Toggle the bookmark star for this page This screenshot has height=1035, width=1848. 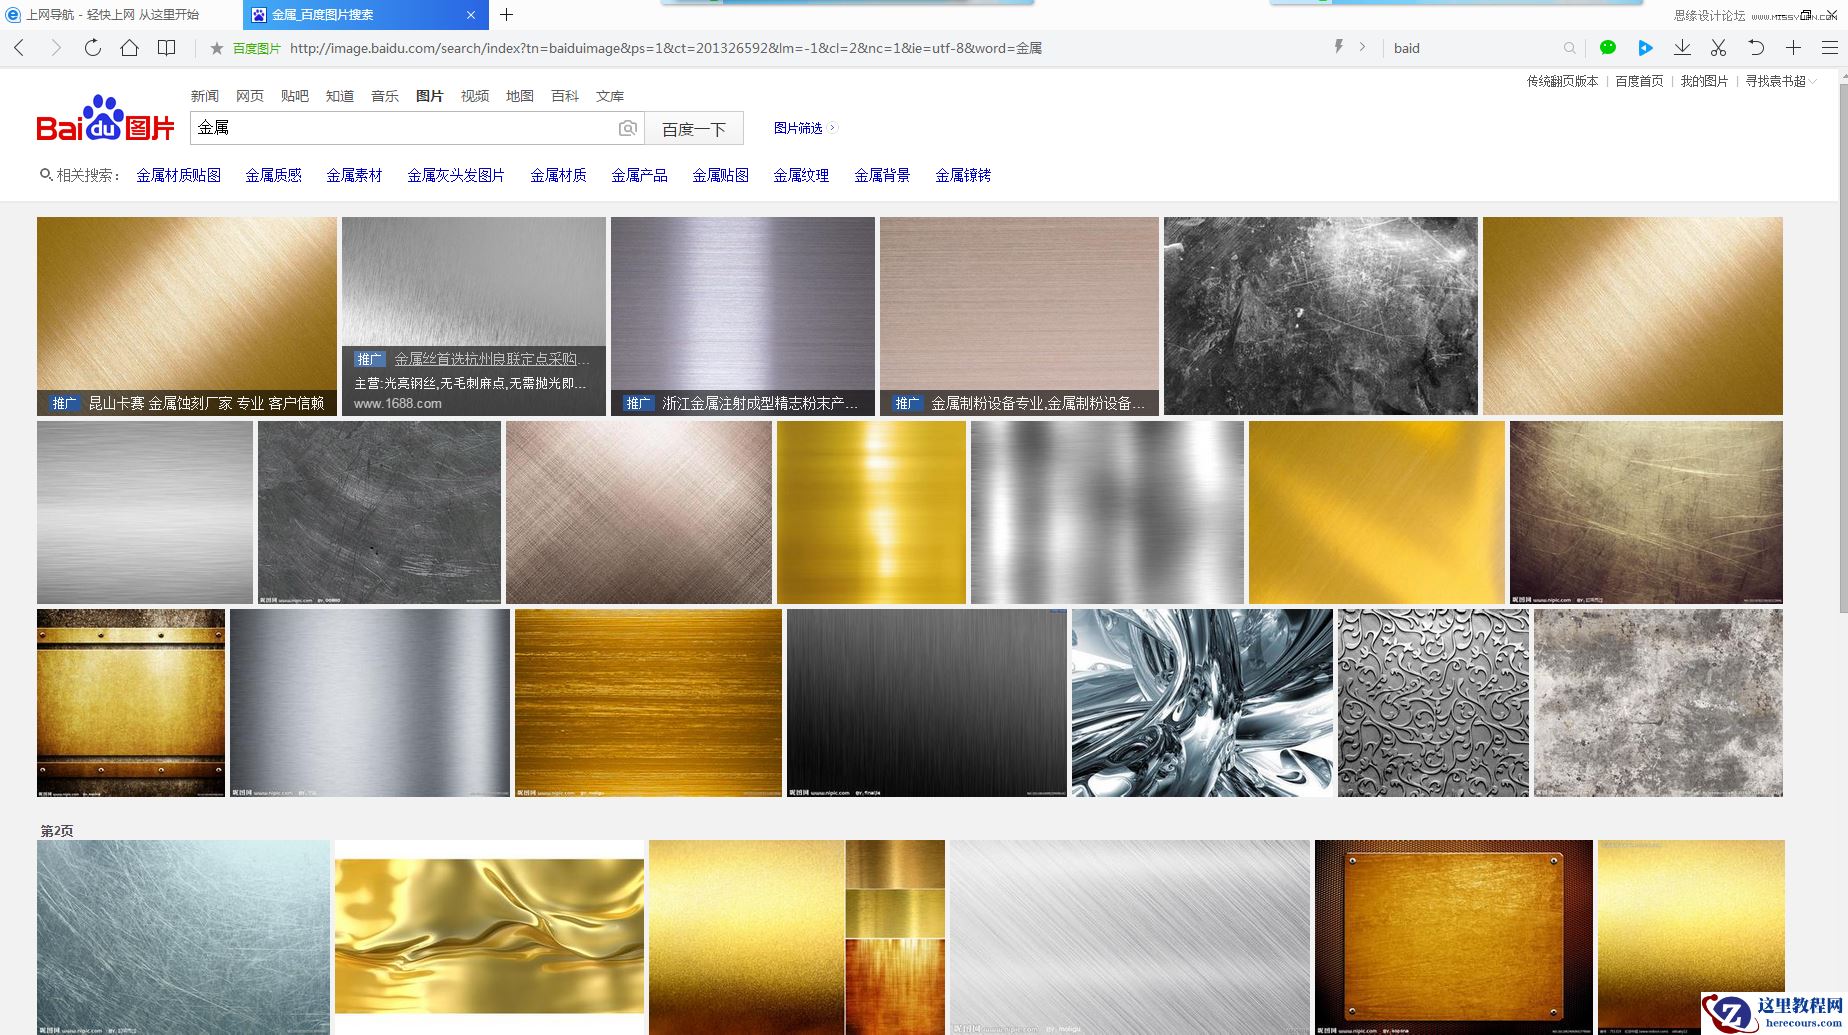(x=215, y=47)
